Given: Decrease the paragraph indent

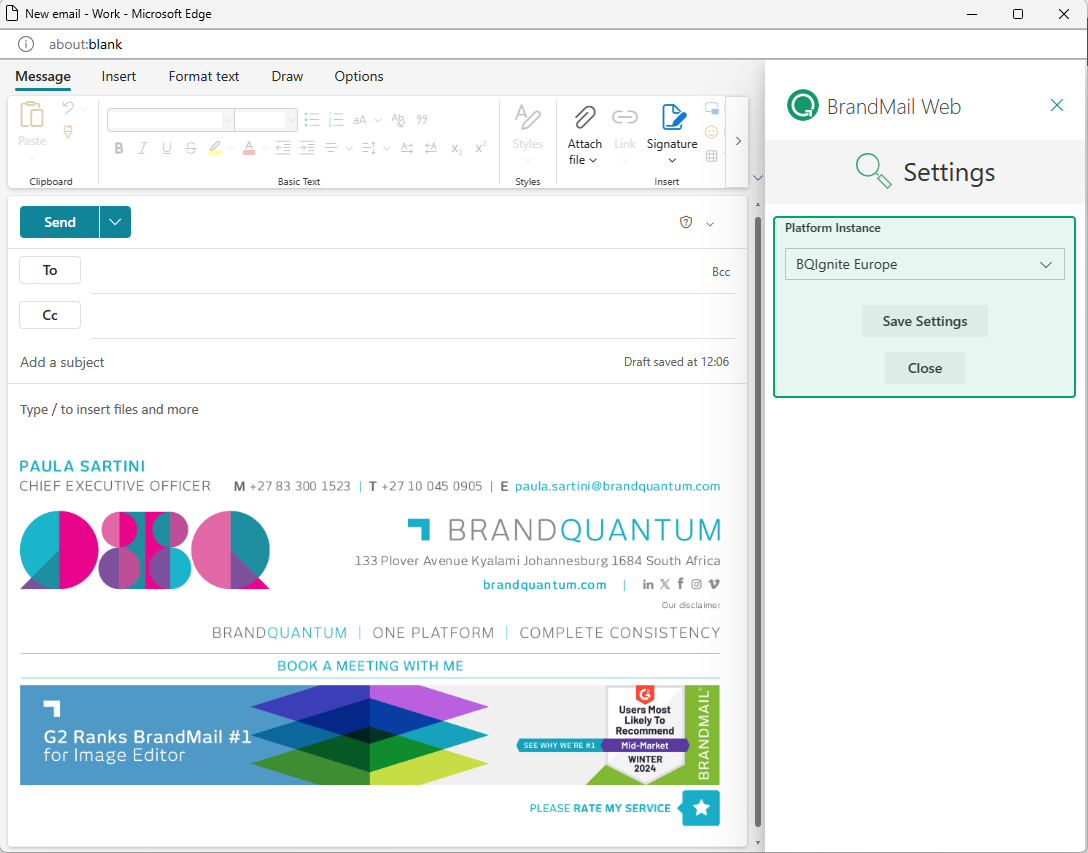Looking at the screenshot, I should pyautogui.click(x=283, y=147).
